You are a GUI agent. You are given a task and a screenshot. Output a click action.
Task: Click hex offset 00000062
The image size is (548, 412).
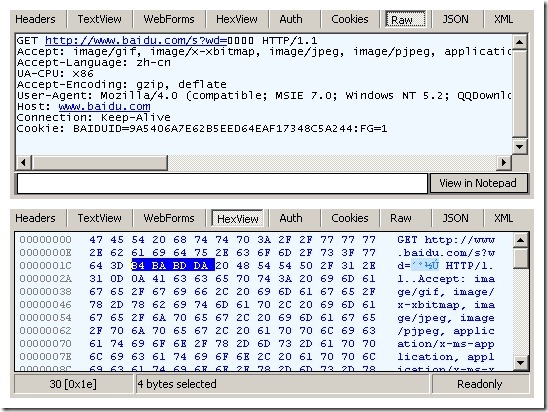[x=45, y=331]
